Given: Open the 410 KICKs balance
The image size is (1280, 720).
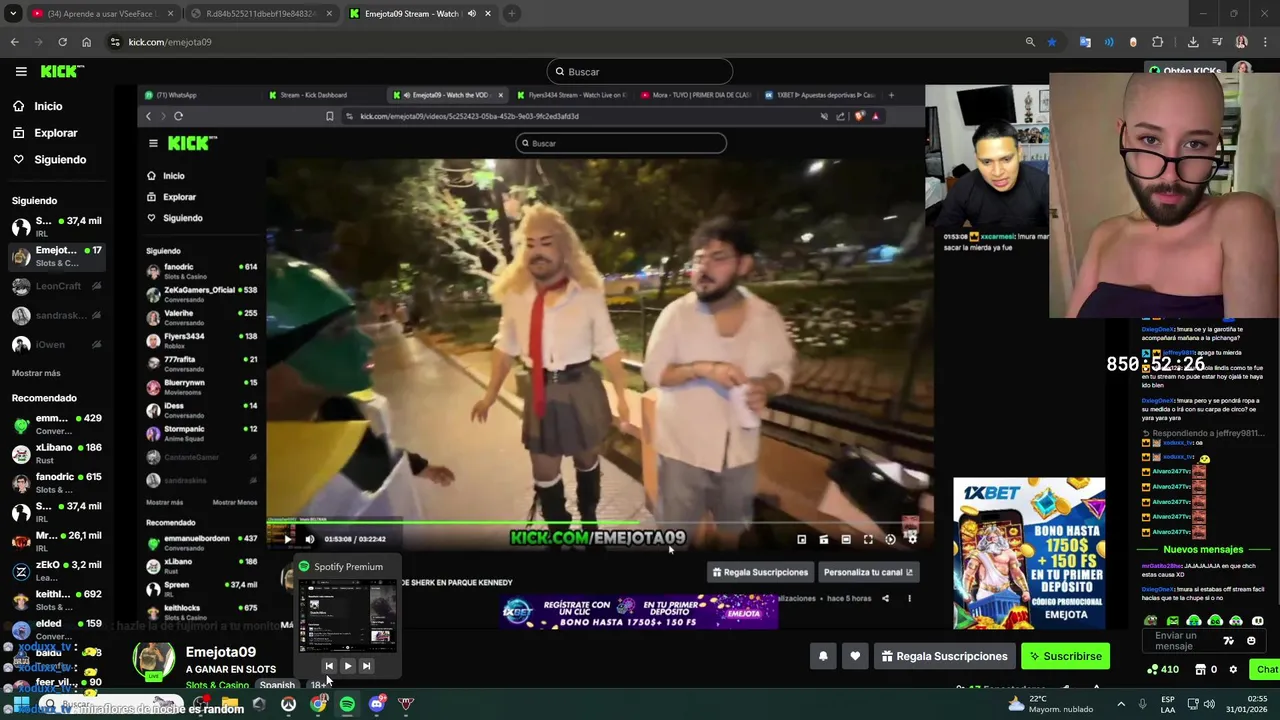Looking at the screenshot, I should click(1162, 670).
